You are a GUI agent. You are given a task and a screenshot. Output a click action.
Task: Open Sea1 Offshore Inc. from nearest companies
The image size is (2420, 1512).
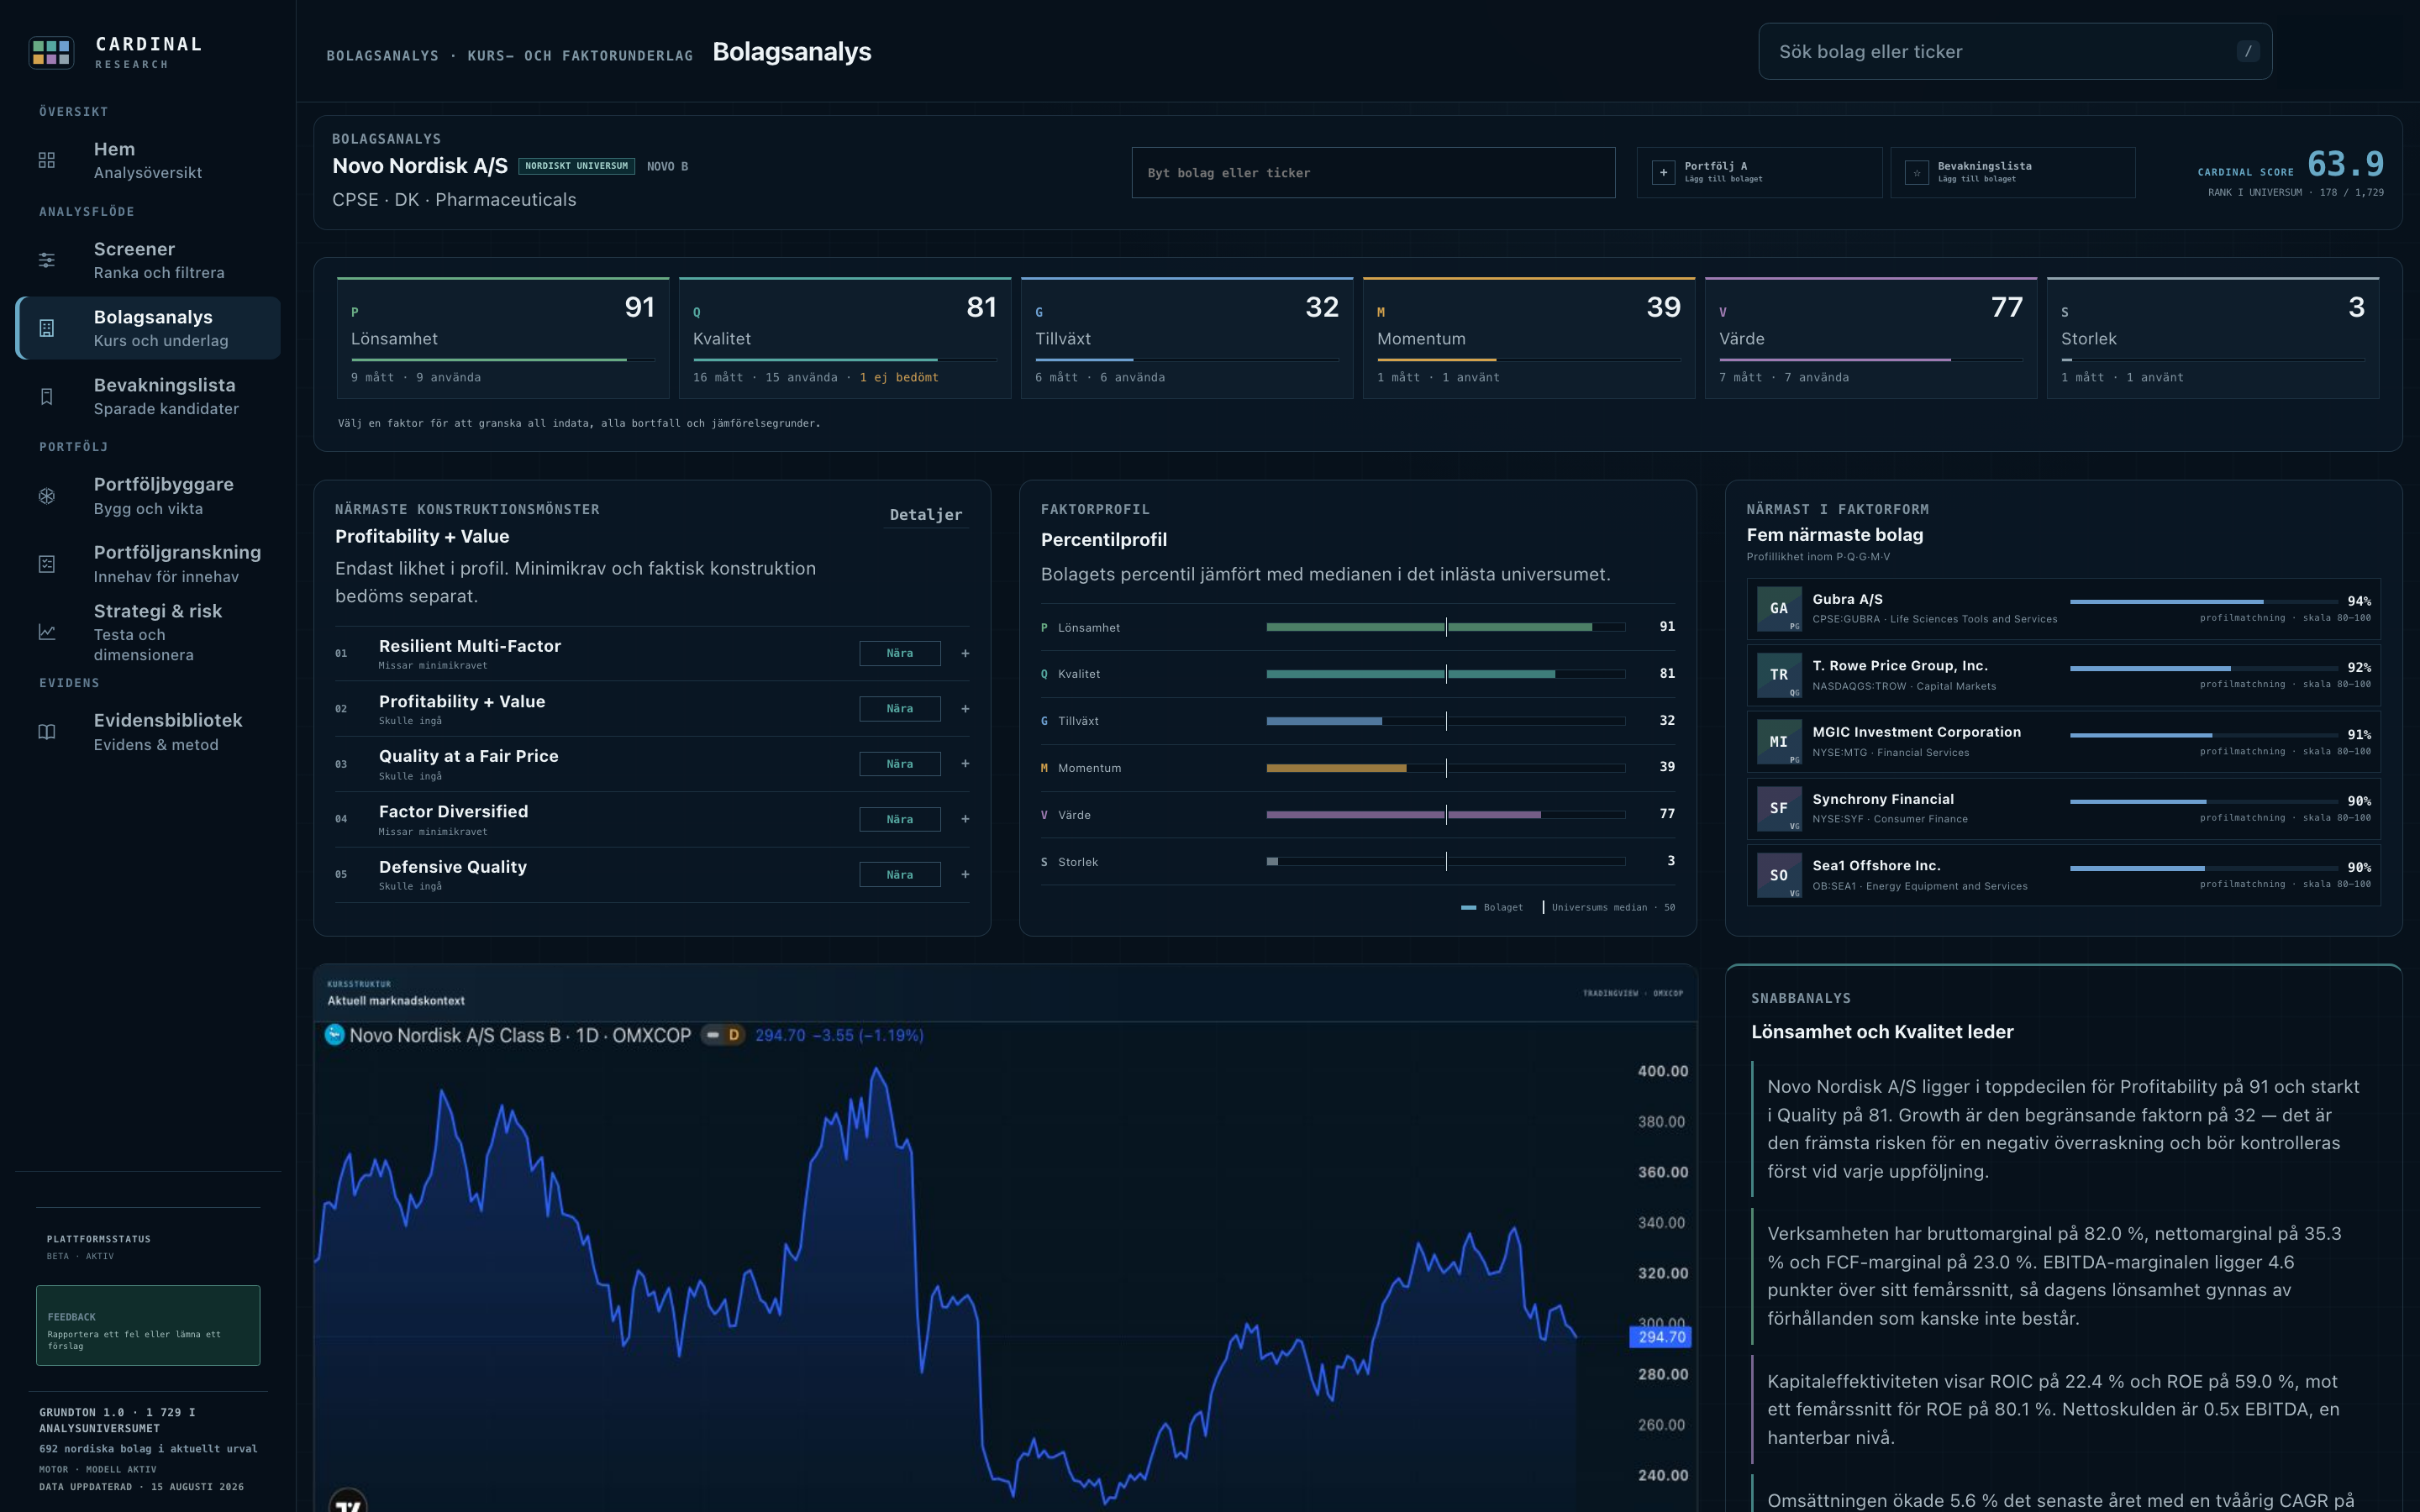click(x=2063, y=875)
